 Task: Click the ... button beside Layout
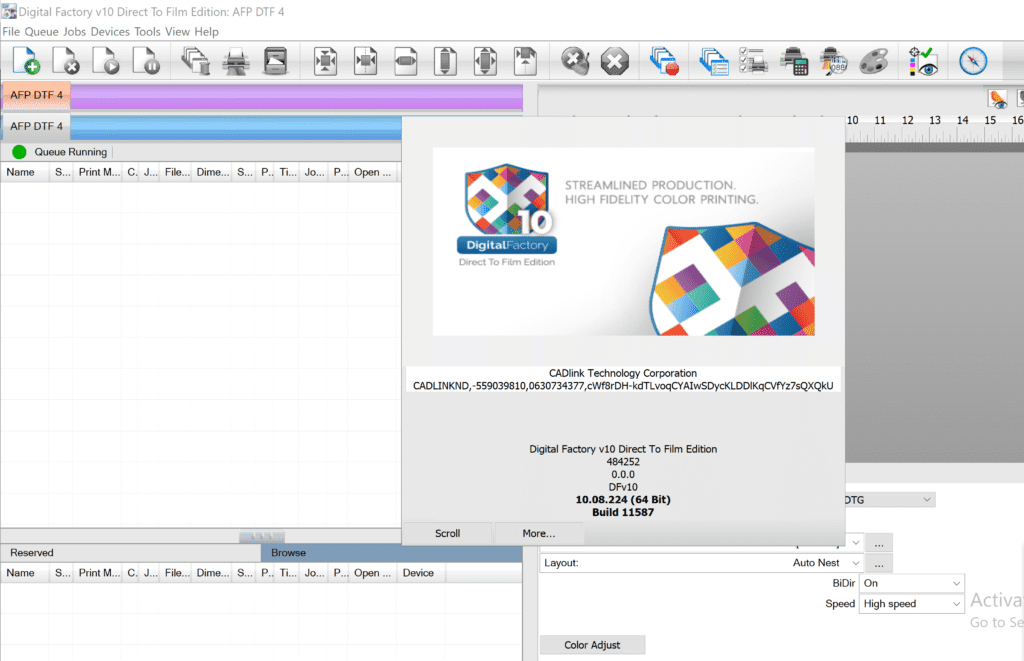click(x=879, y=563)
